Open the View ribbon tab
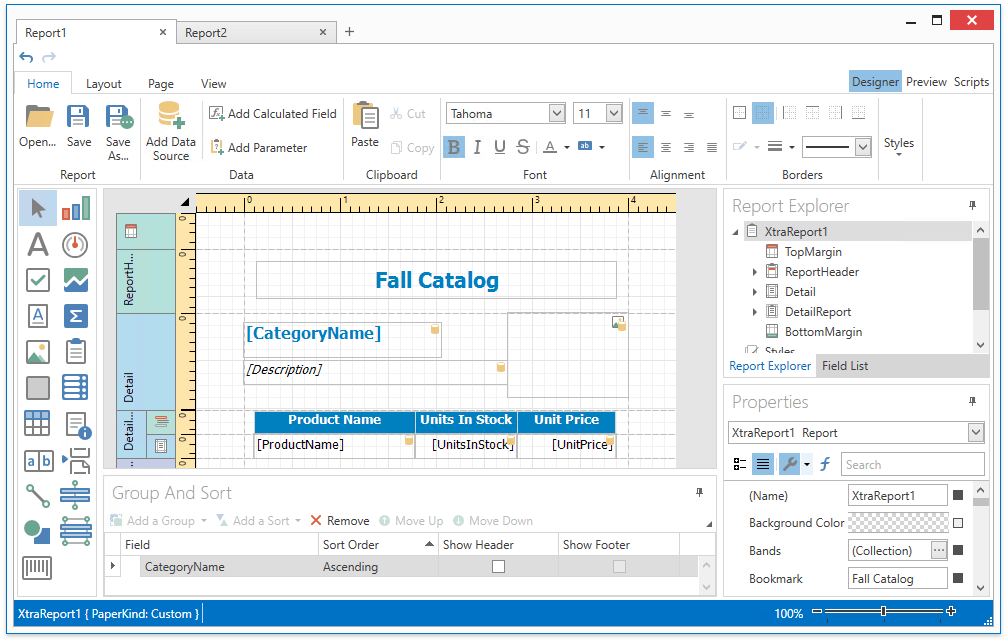 [213, 83]
